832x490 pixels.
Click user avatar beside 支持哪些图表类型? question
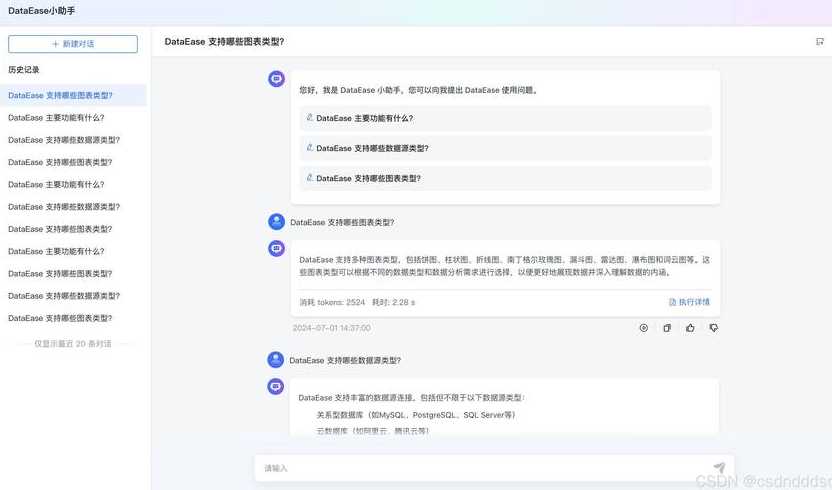tap(276, 222)
